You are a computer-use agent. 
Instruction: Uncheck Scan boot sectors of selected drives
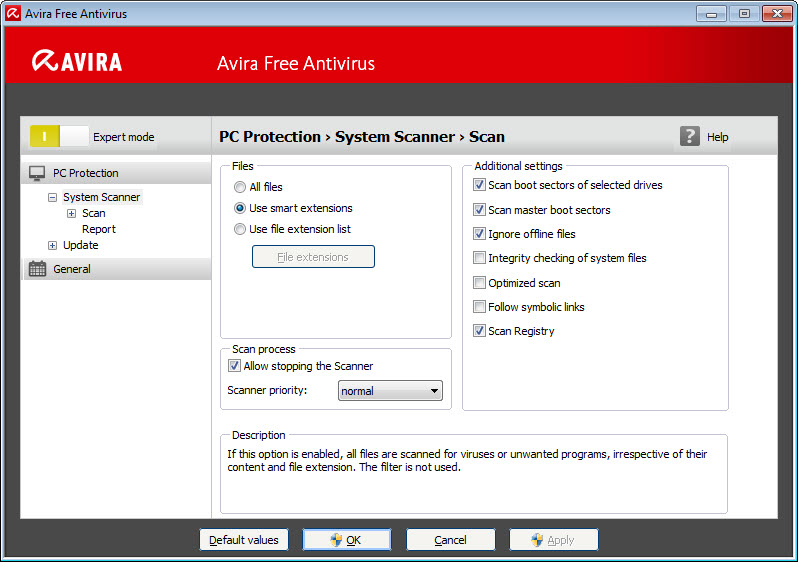click(479, 185)
